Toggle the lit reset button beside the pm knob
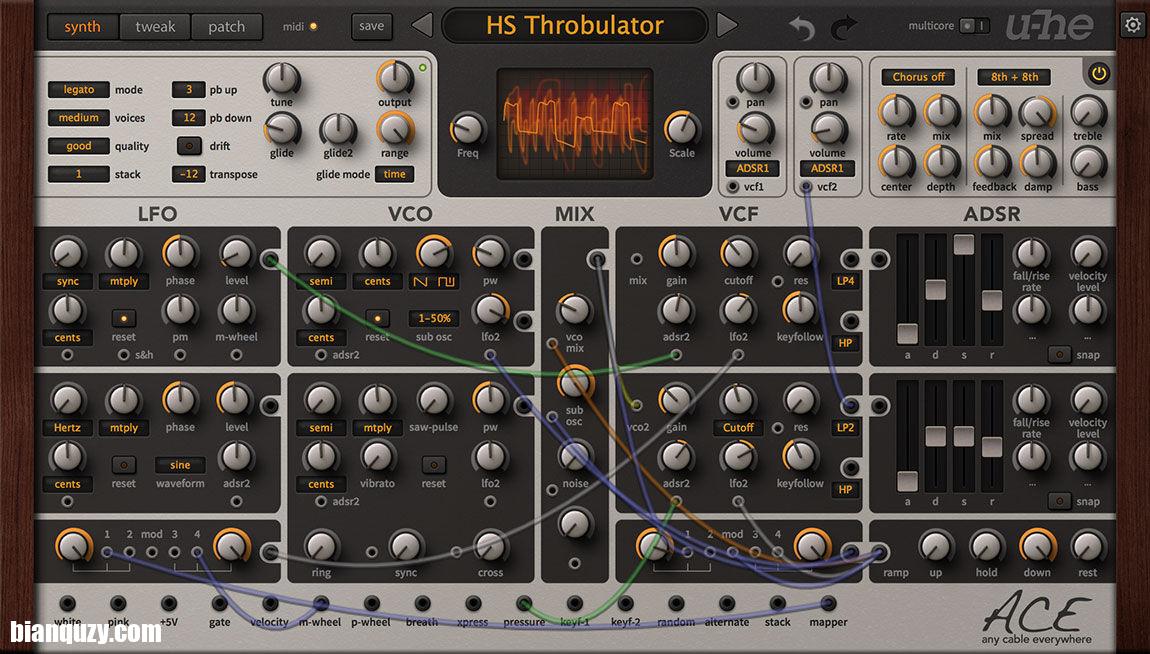This screenshot has width=1150, height=654. [123, 319]
